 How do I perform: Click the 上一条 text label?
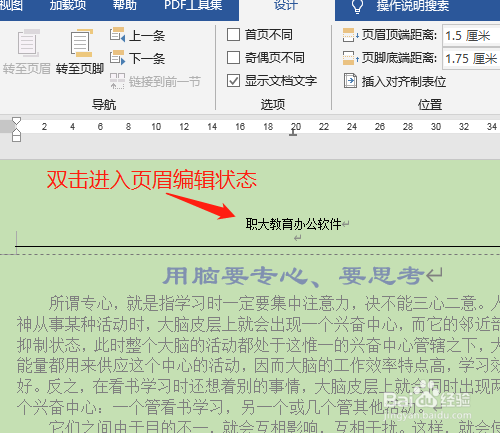[x=147, y=35]
